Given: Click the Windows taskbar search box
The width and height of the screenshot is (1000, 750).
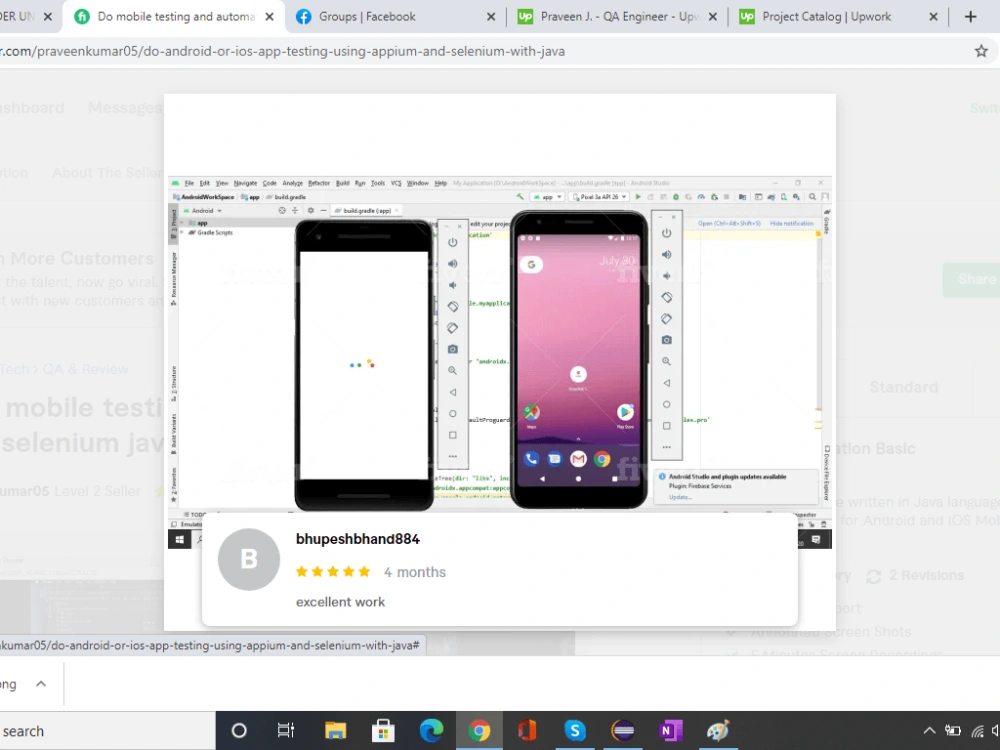Looking at the screenshot, I should click(x=107, y=731).
